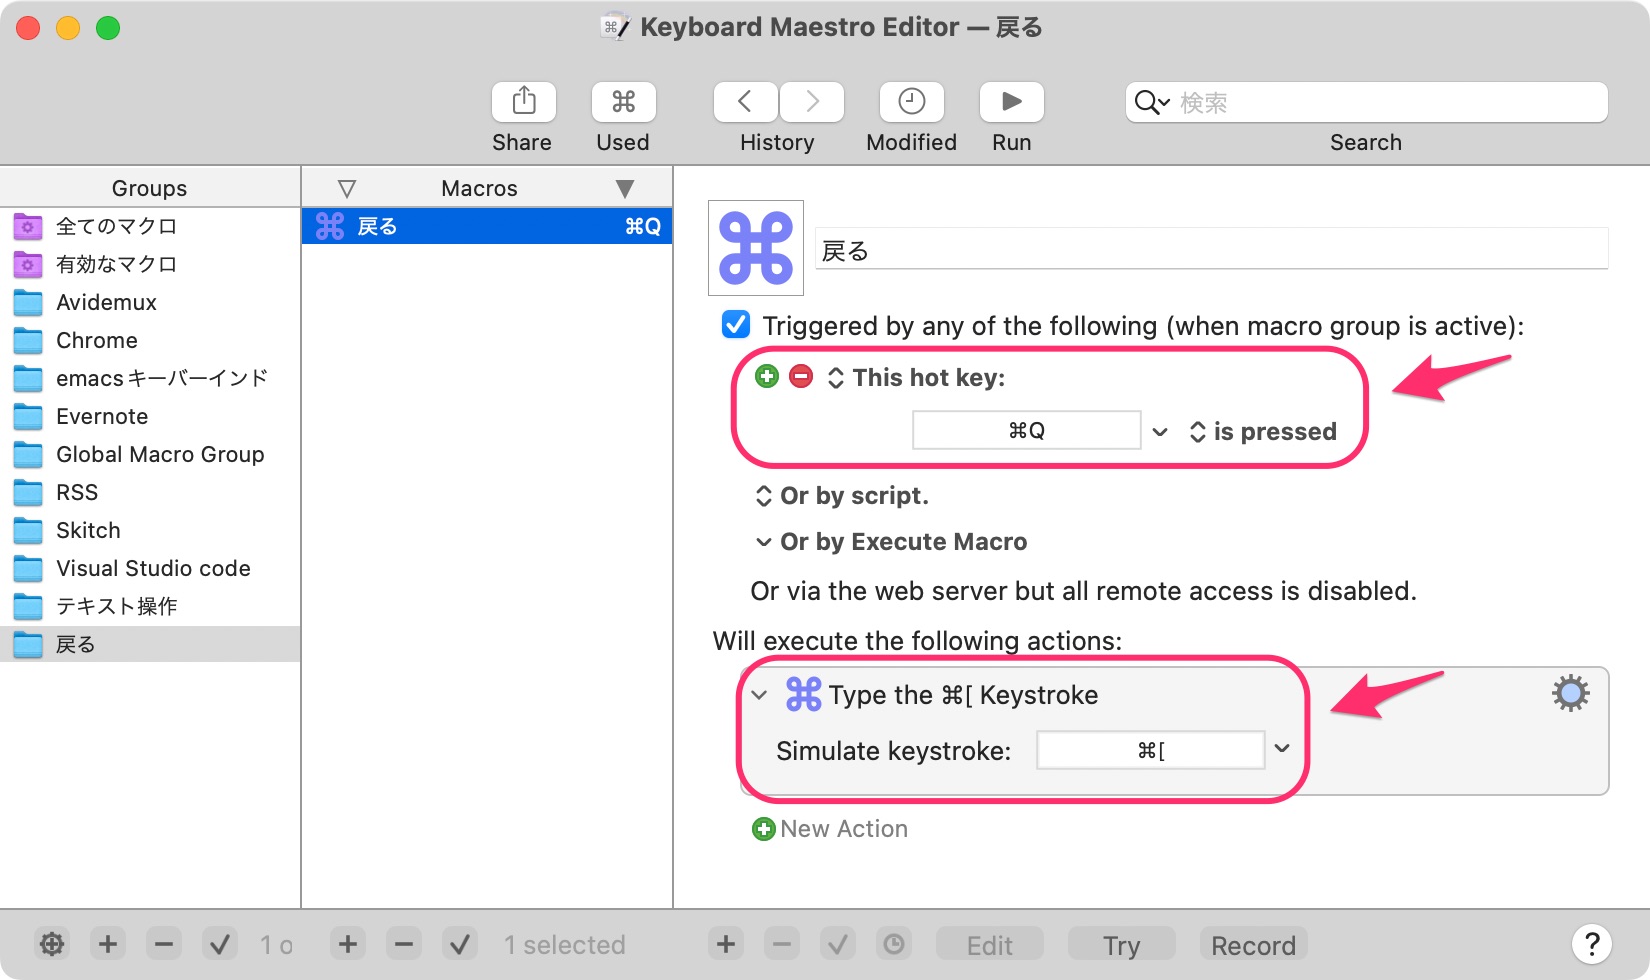
Task: Uncheck the Triggered by any checkbox
Action: point(736,324)
